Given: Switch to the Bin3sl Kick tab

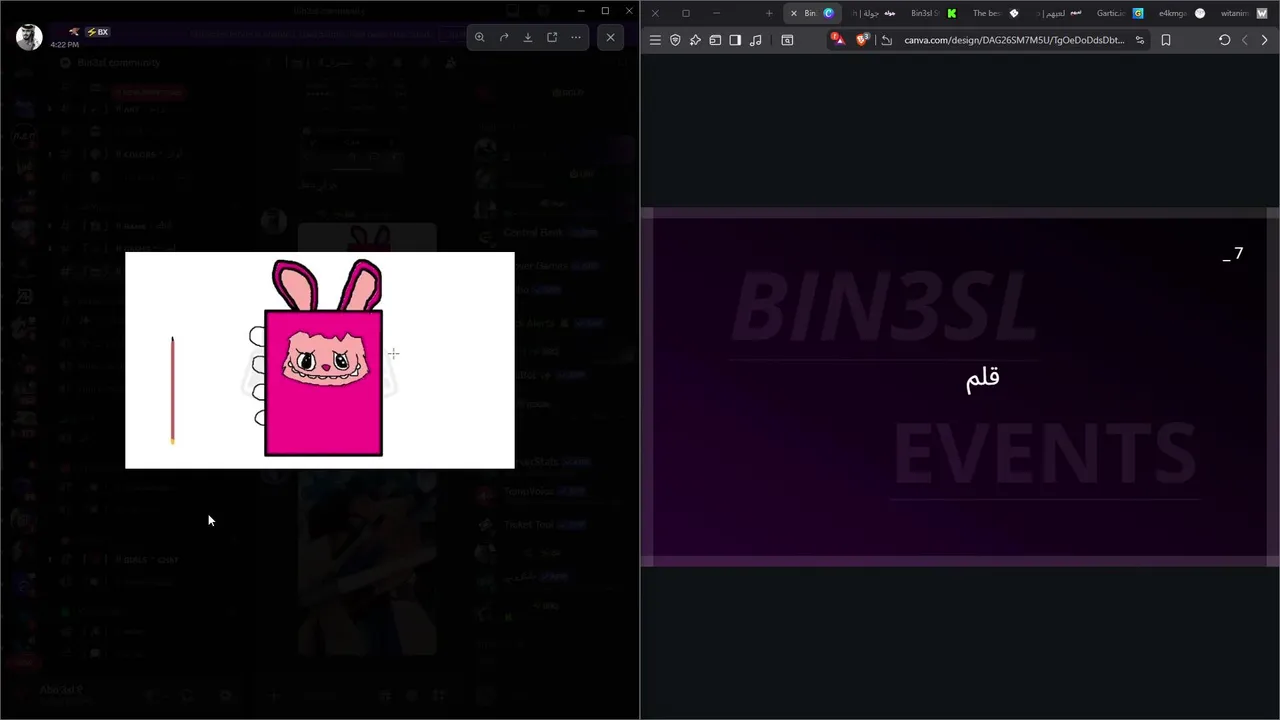Looking at the screenshot, I should tap(932, 13).
